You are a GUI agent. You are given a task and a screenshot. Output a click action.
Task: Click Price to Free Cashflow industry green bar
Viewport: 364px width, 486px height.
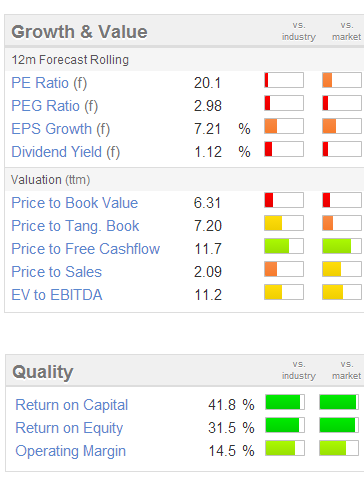[x=284, y=246]
